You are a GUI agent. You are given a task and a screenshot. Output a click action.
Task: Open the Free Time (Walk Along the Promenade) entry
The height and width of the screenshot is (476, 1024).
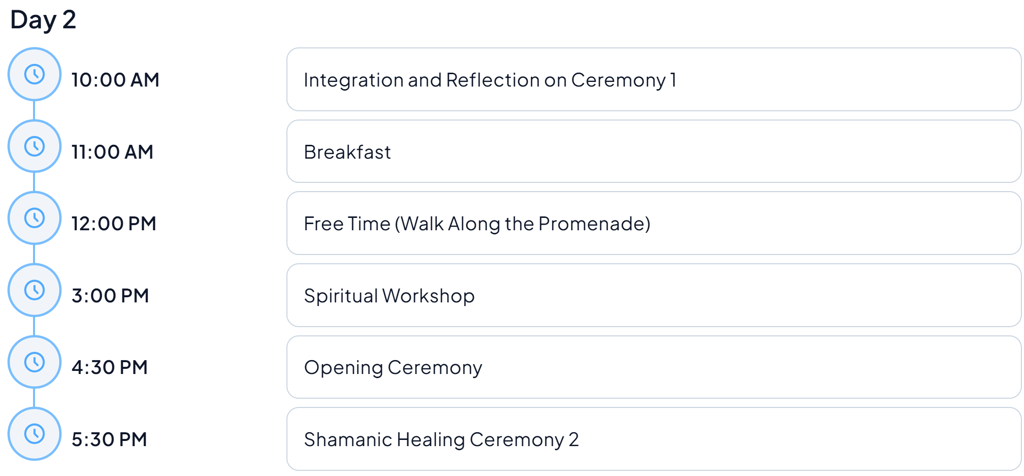click(x=653, y=224)
